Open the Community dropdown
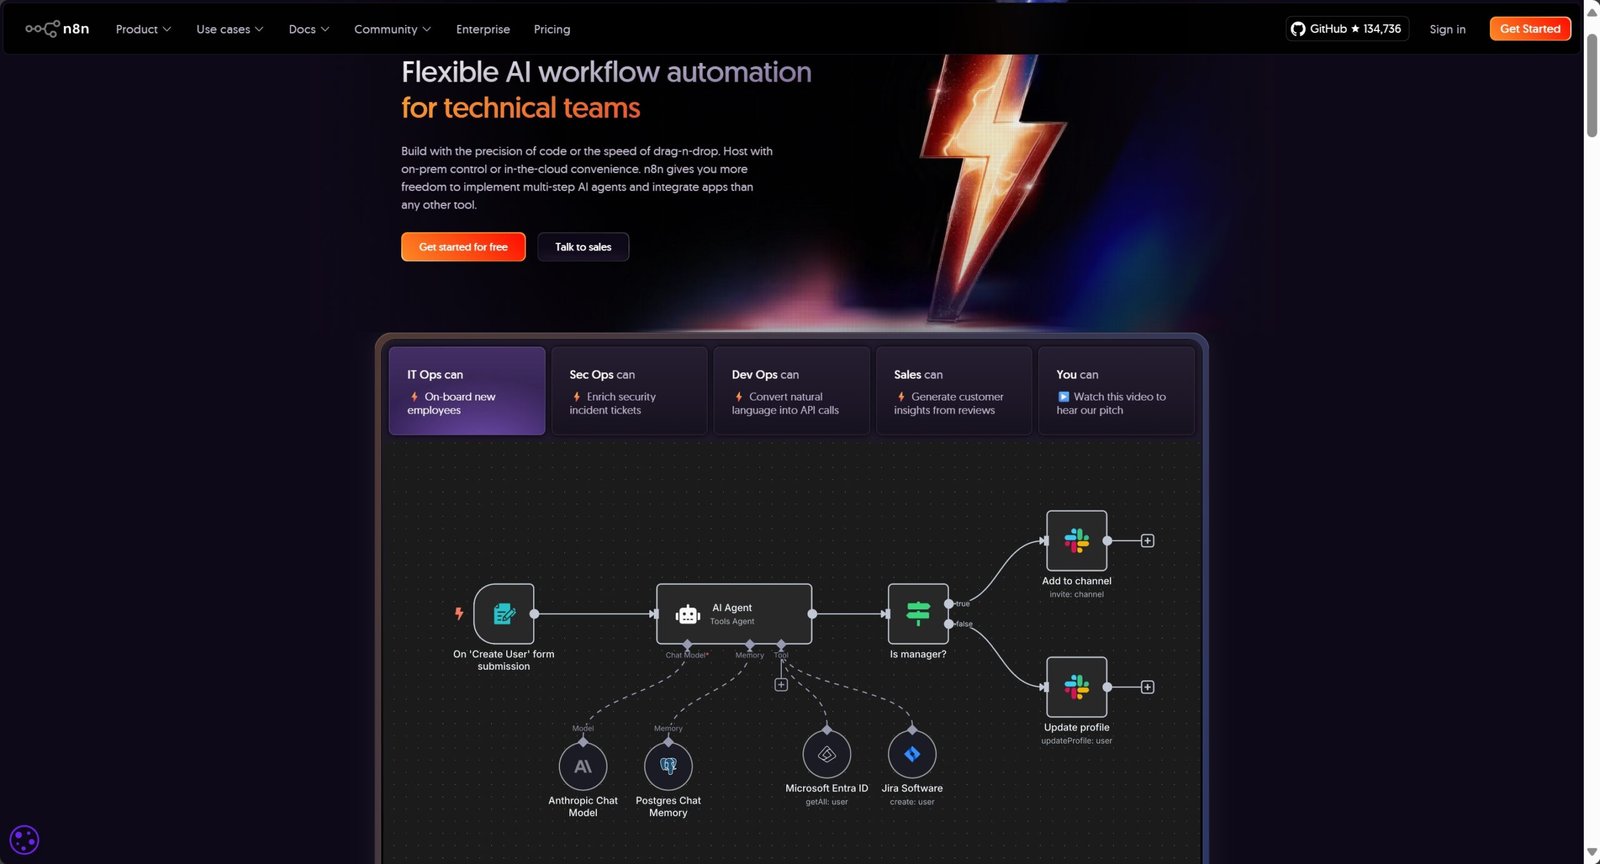 [393, 29]
